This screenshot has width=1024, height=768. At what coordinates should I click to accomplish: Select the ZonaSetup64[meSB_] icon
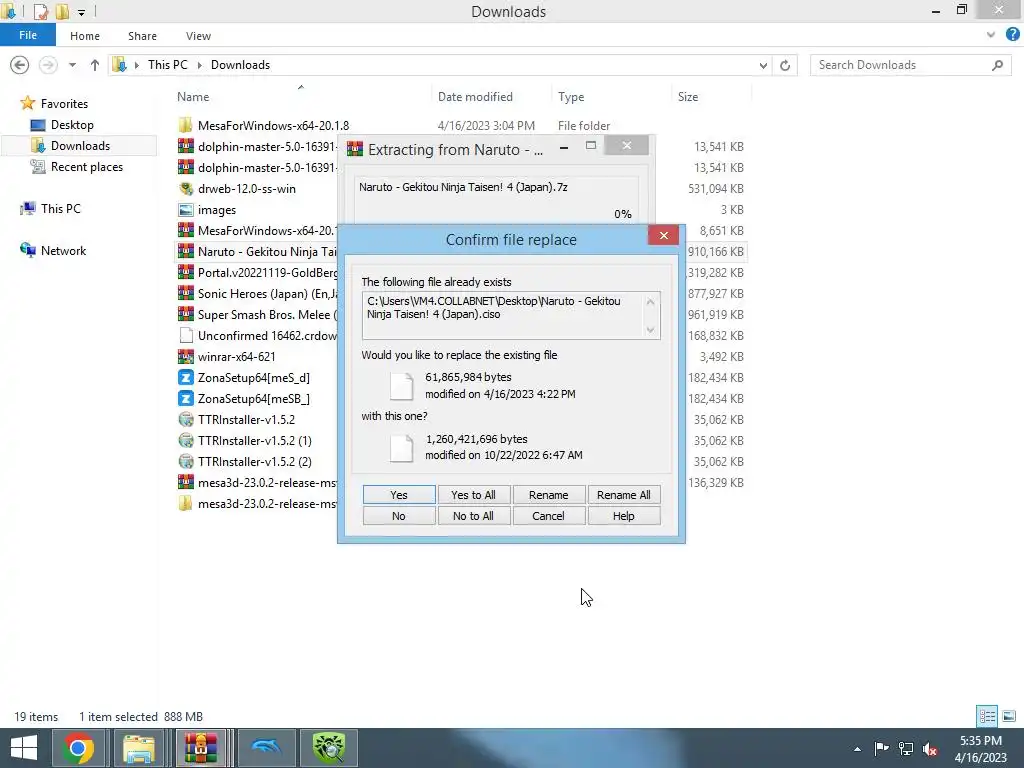[x=185, y=398]
